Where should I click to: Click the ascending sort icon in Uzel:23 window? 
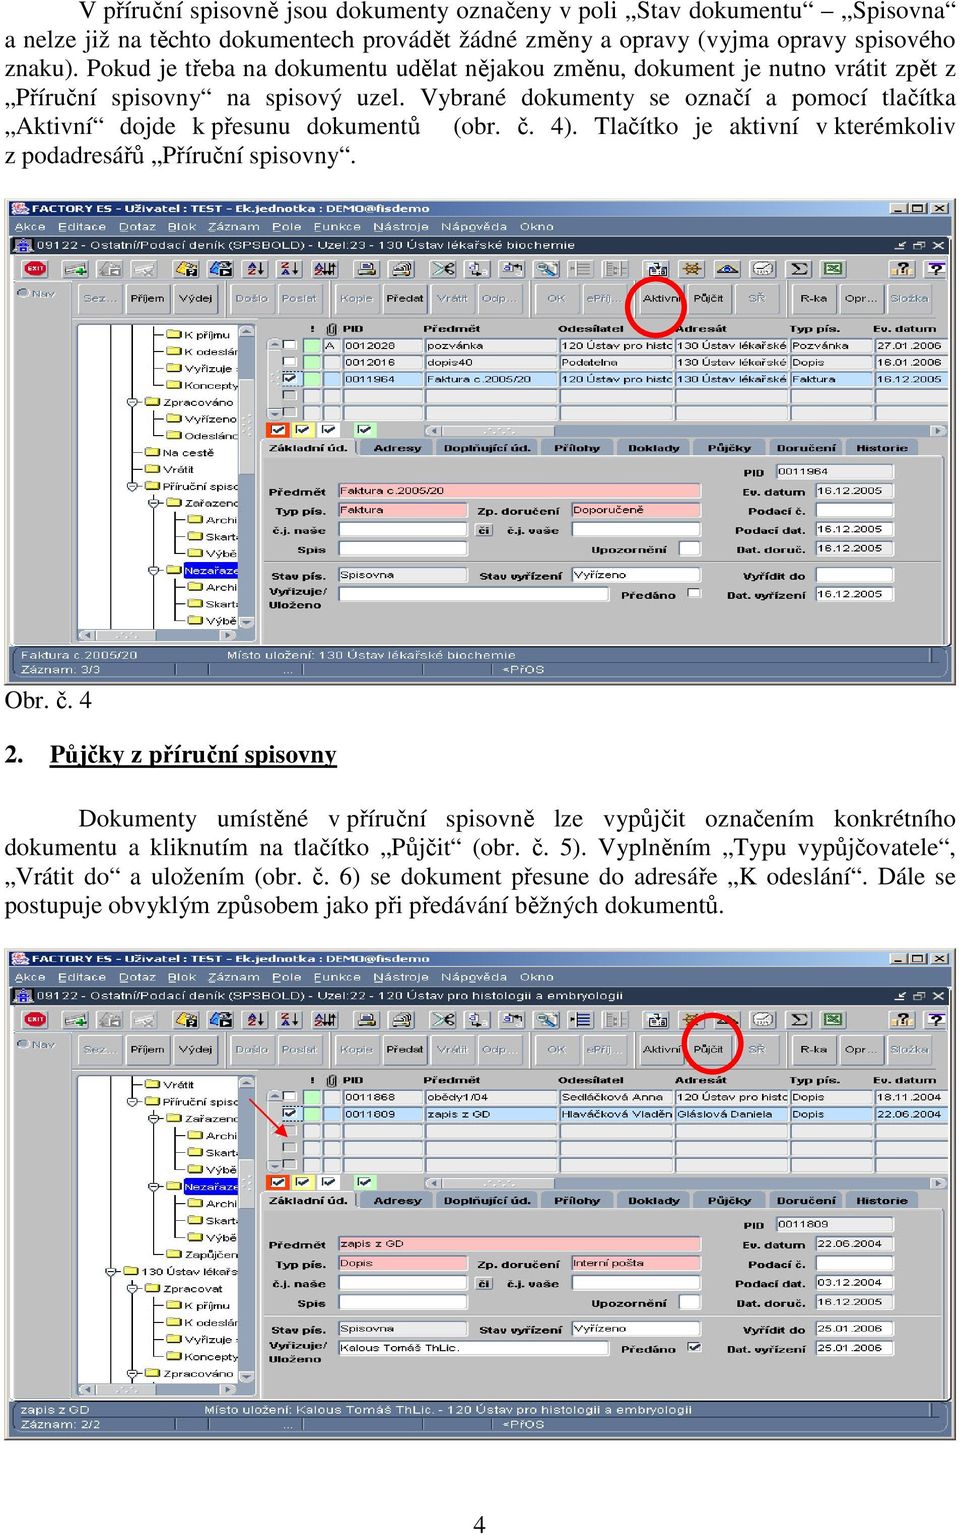pos(256,268)
